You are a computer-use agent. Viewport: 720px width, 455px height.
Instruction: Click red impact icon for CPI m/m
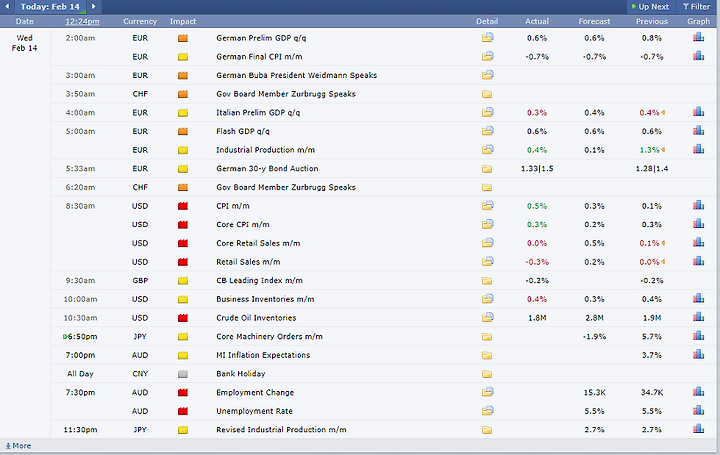coord(183,206)
